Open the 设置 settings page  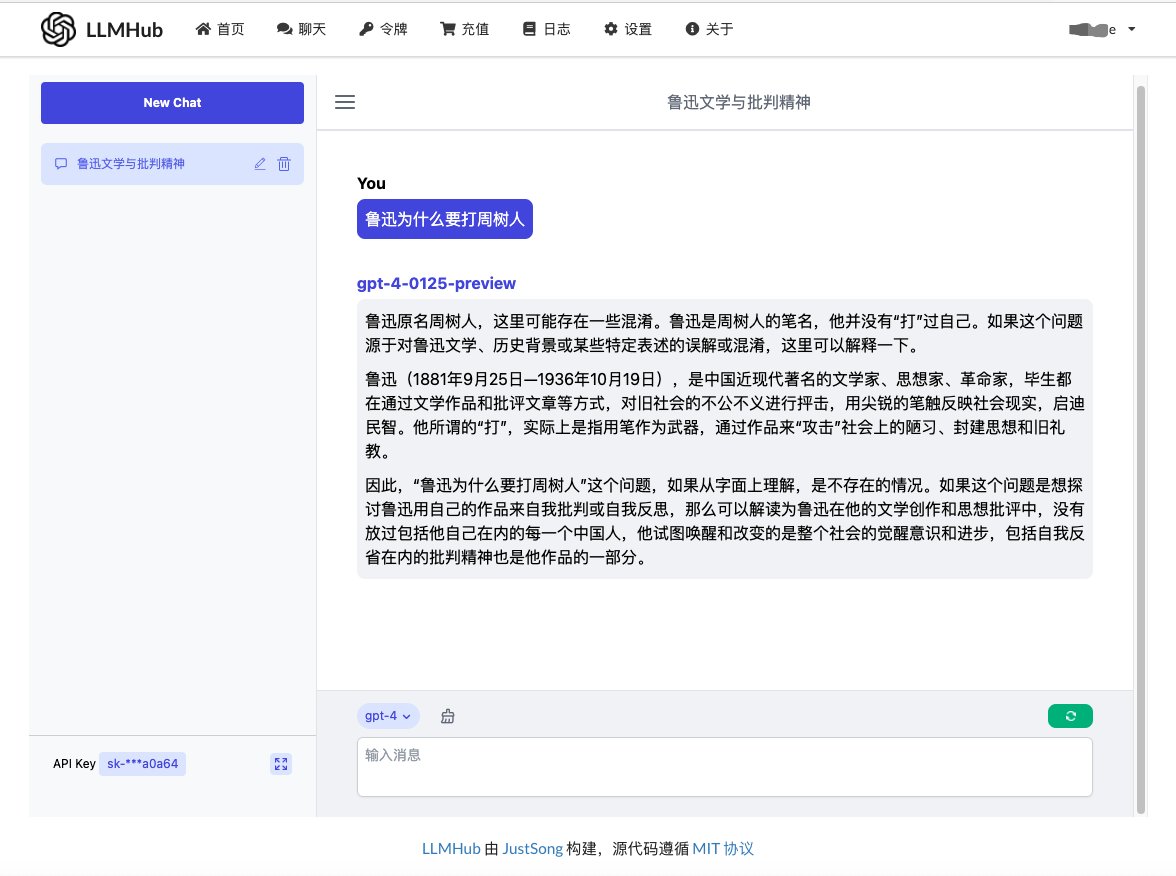628,29
